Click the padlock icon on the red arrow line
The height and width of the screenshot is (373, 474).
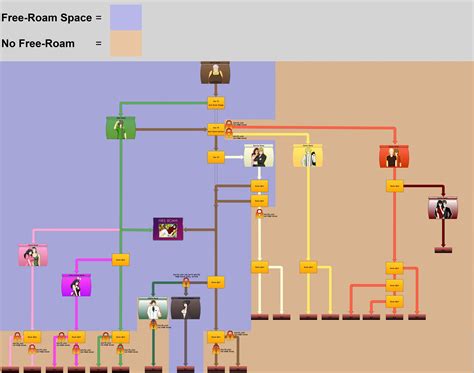229,124
